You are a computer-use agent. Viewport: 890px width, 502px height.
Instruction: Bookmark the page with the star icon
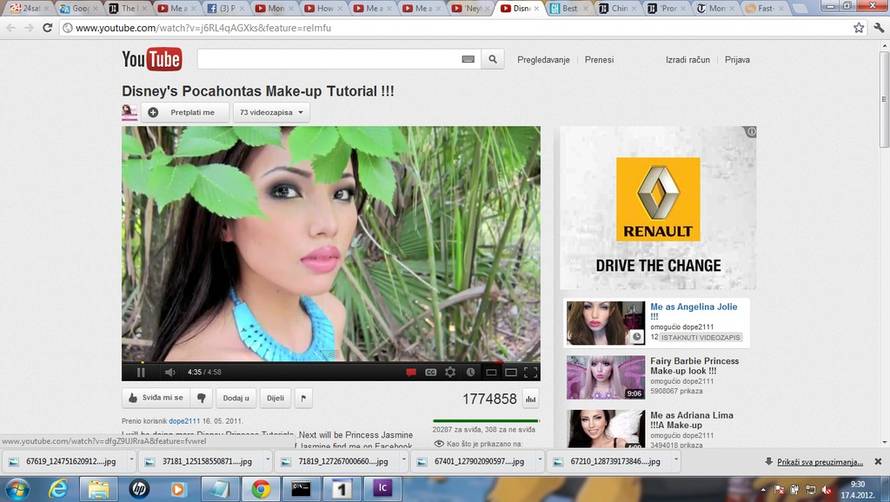click(x=859, y=28)
